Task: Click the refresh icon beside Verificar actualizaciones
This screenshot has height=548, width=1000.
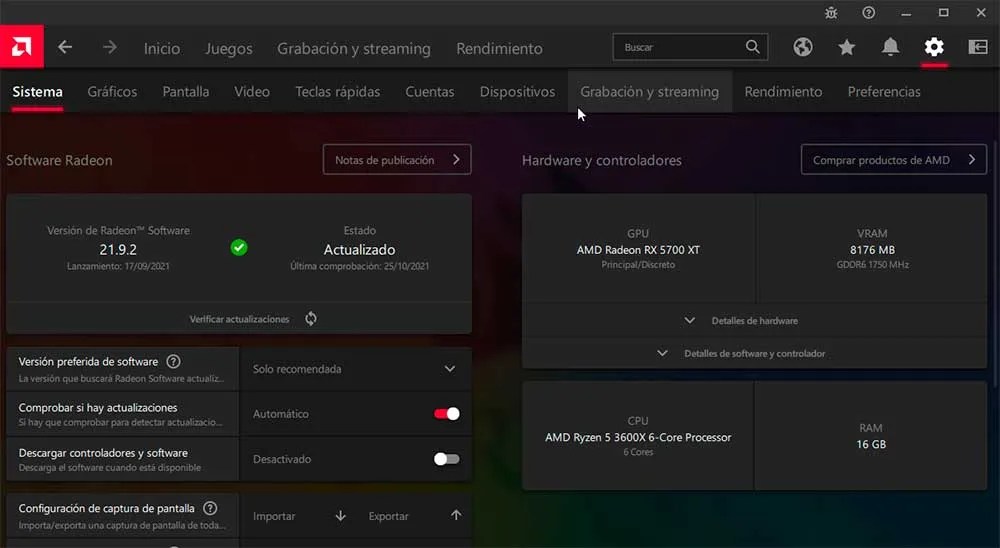Action: coord(311,318)
